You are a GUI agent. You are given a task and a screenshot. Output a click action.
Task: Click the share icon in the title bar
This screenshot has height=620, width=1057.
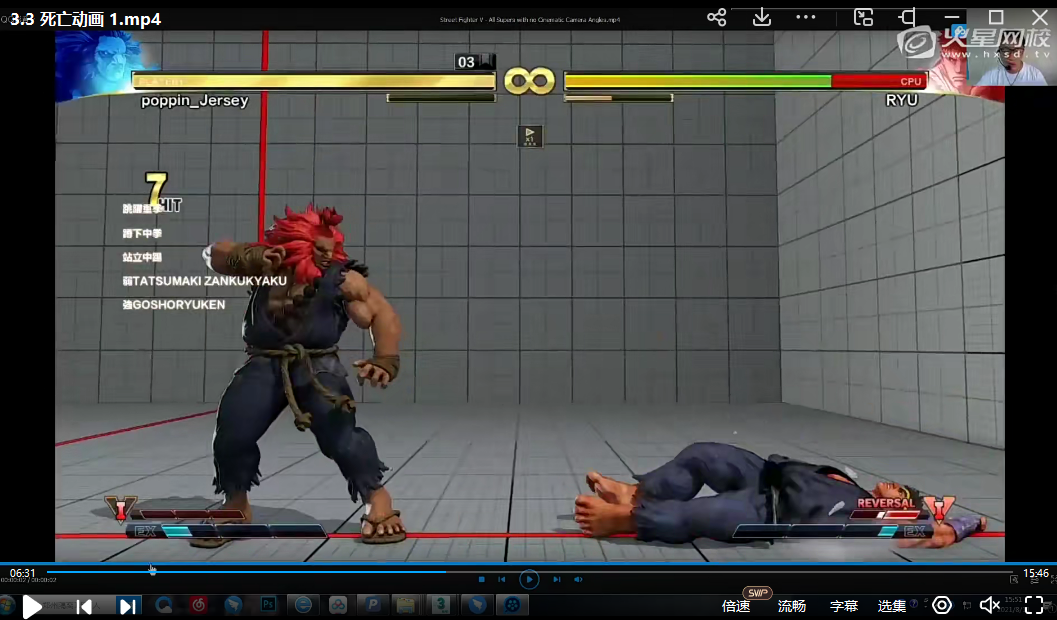coord(716,17)
